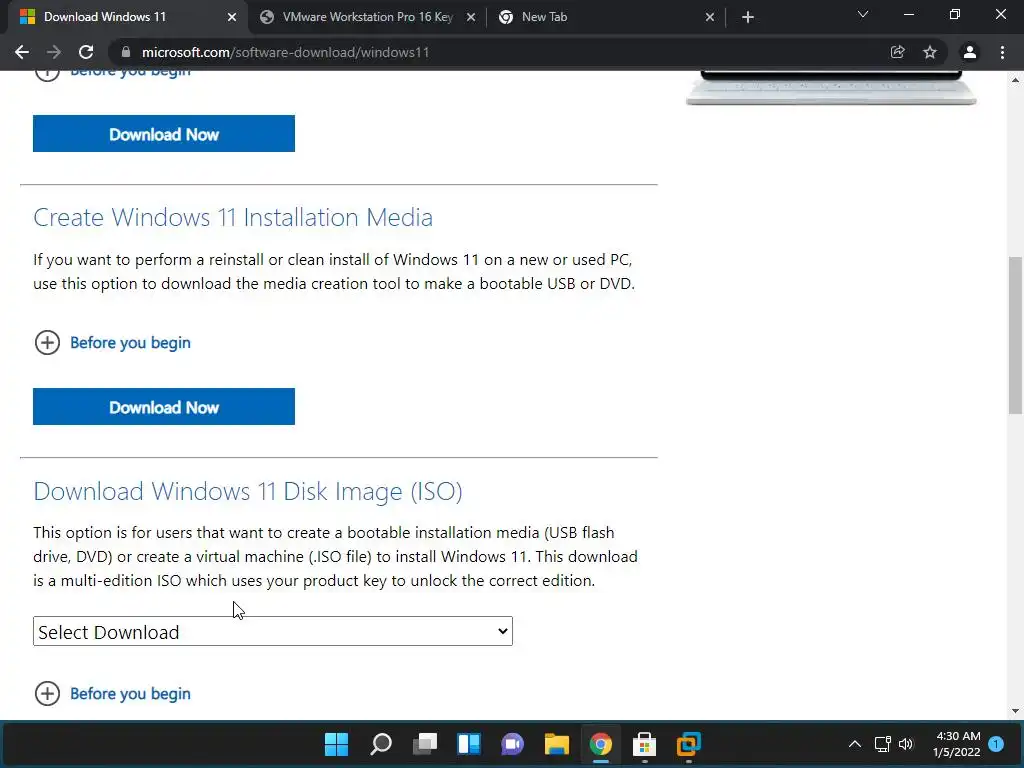This screenshot has height=768, width=1024.
Task: Open clock and date 4:30 AM
Action: [957, 744]
